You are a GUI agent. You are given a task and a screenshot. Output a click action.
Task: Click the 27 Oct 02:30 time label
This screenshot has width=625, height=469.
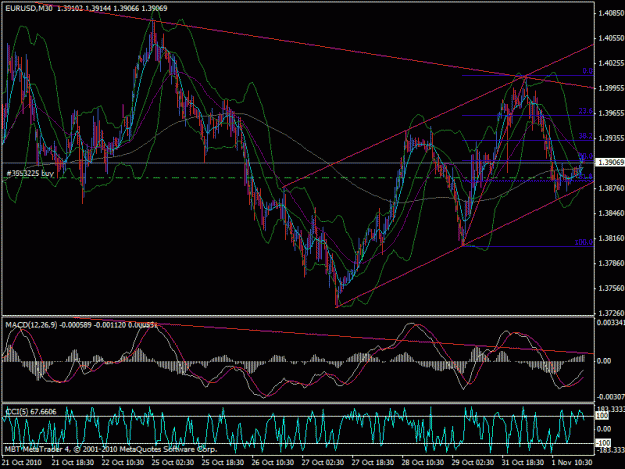[x=322, y=463]
